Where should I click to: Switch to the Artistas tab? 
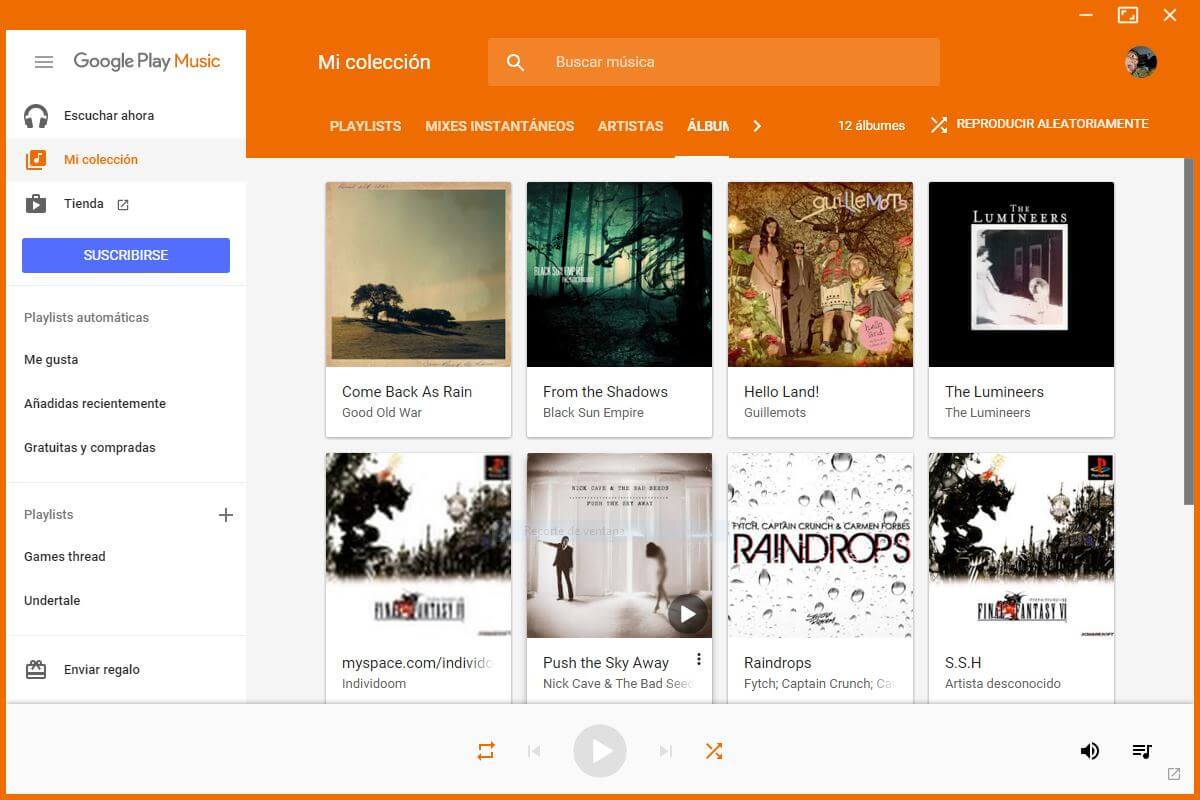tap(631, 126)
